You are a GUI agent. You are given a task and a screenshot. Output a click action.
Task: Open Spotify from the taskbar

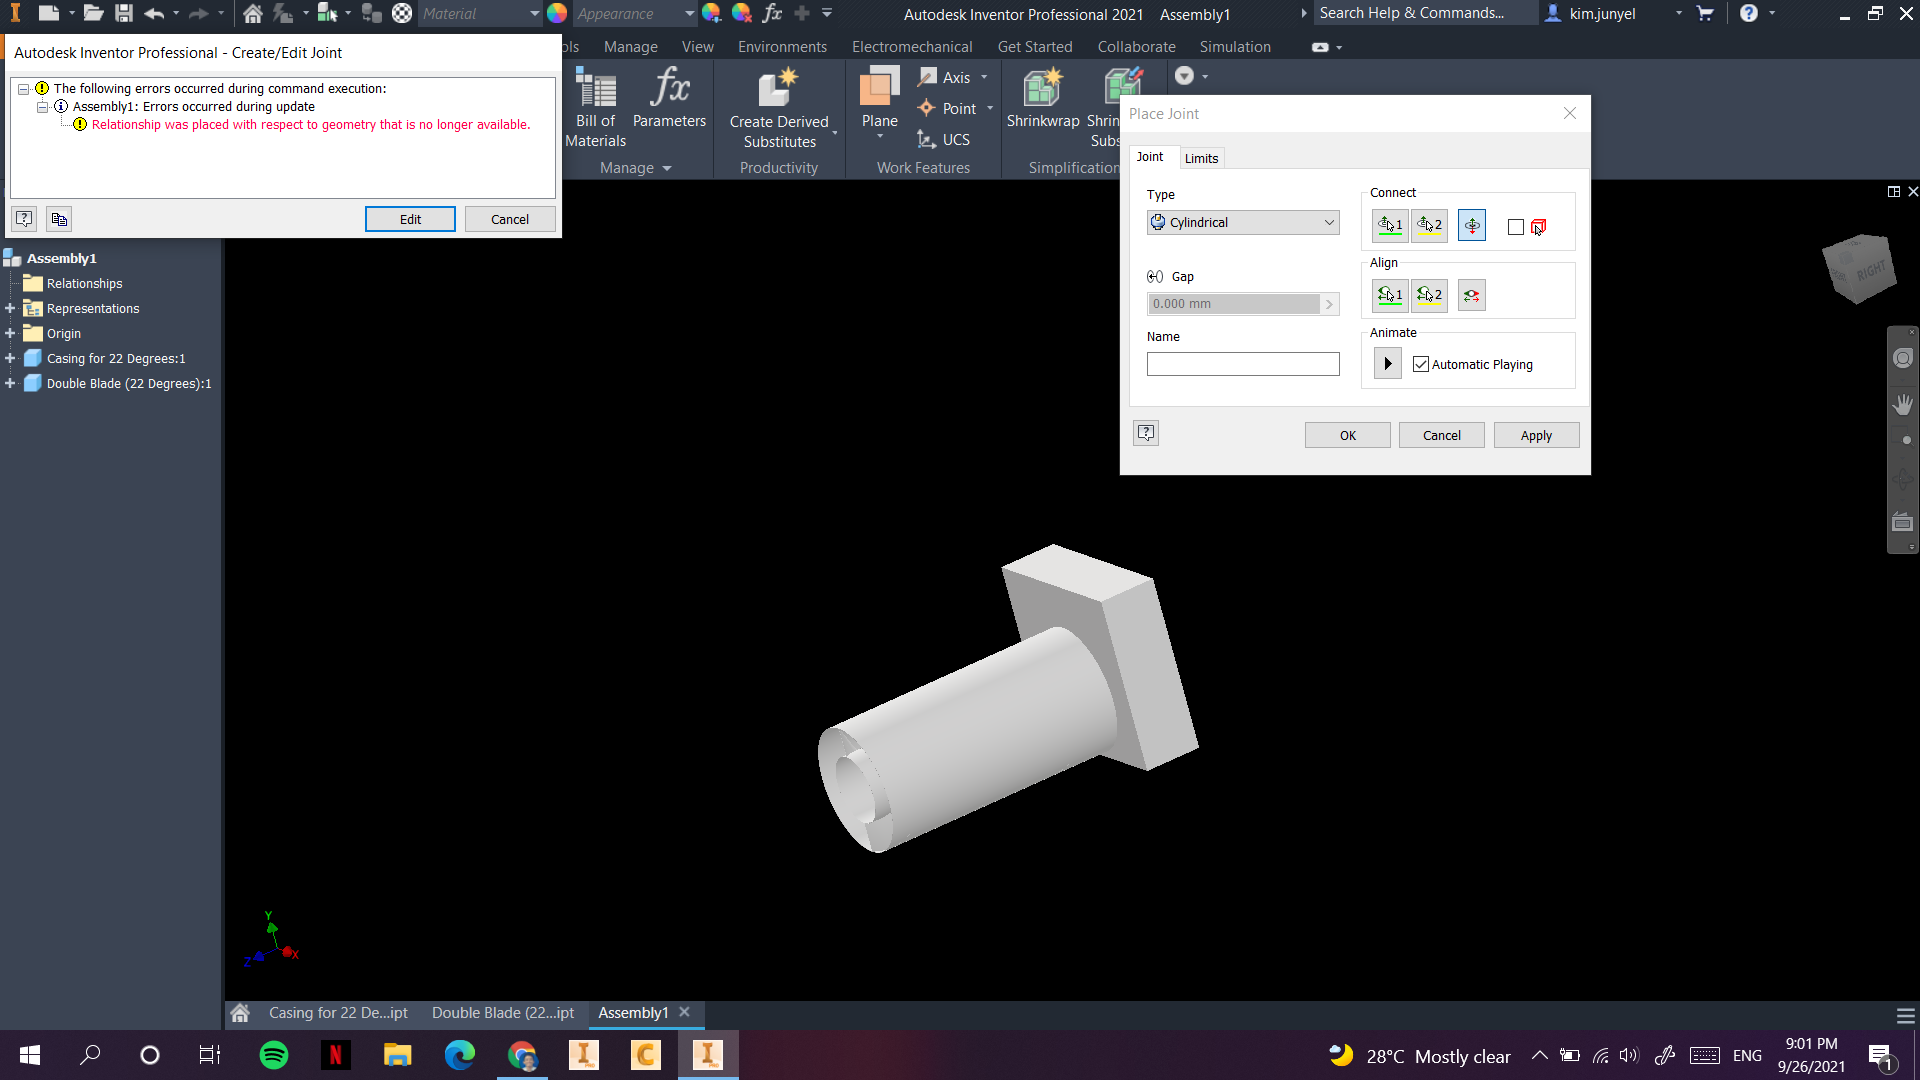coord(273,1055)
